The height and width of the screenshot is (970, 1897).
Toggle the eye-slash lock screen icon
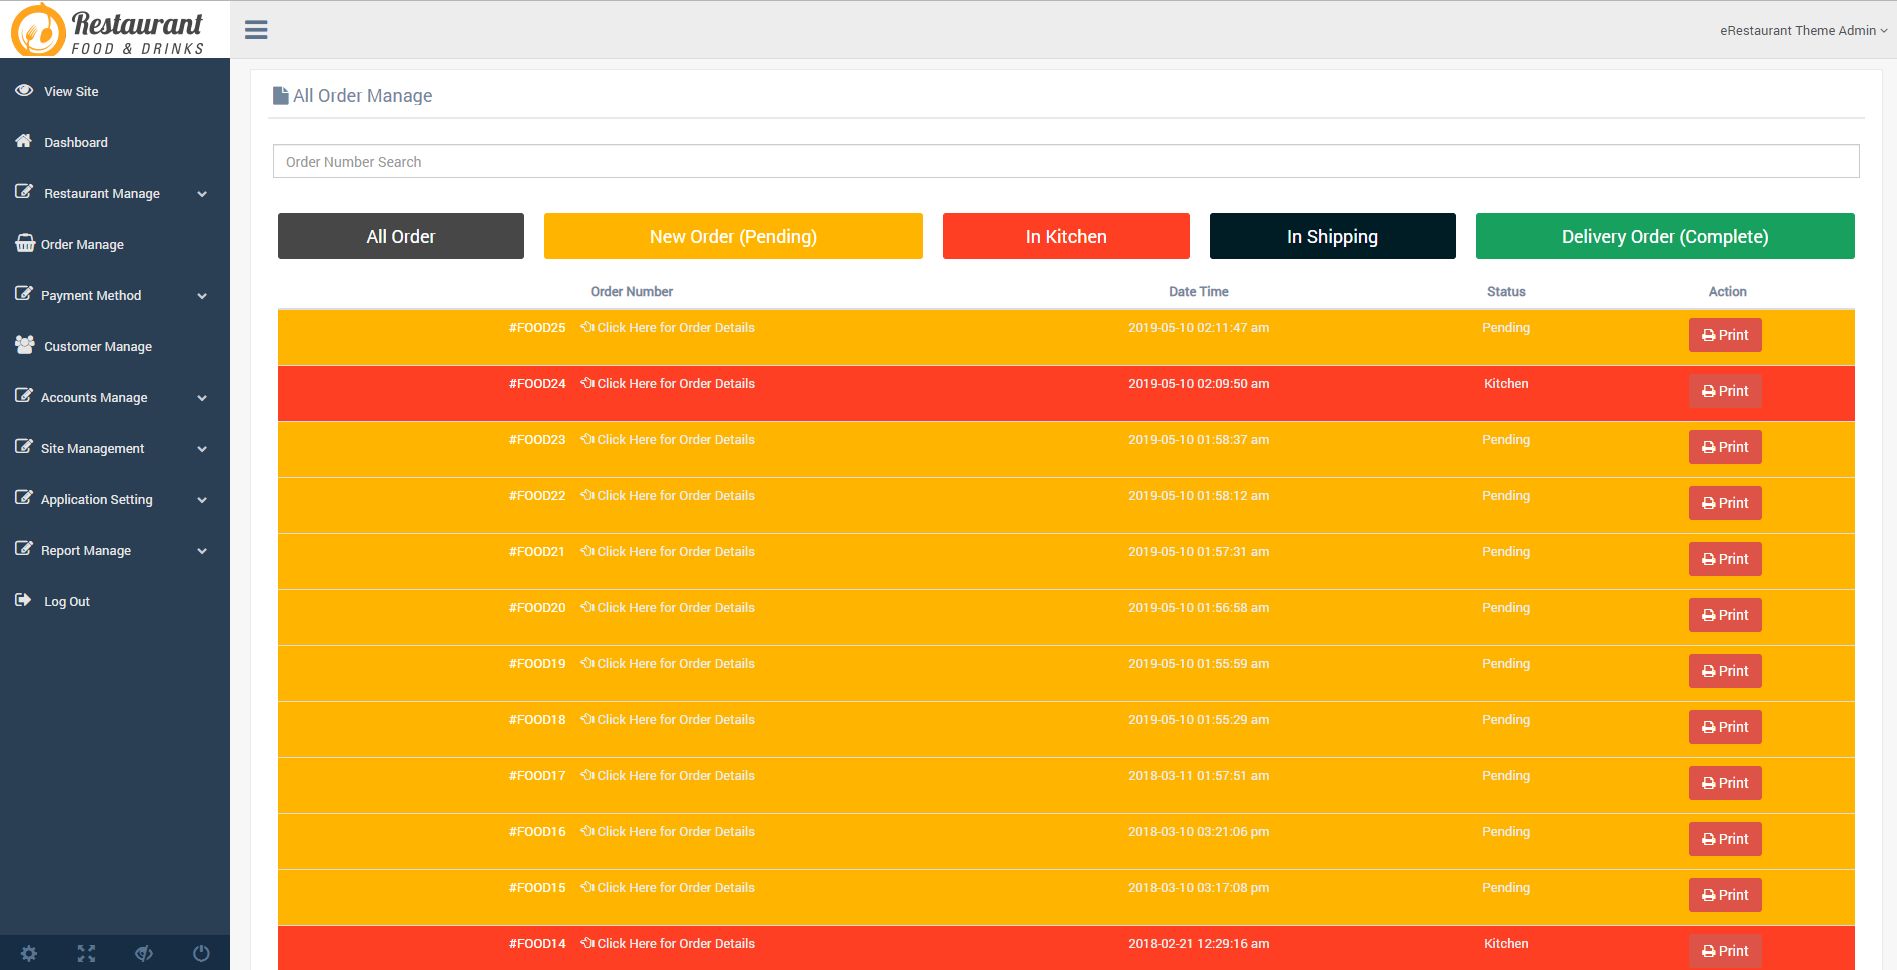pyautogui.click(x=144, y=953)
